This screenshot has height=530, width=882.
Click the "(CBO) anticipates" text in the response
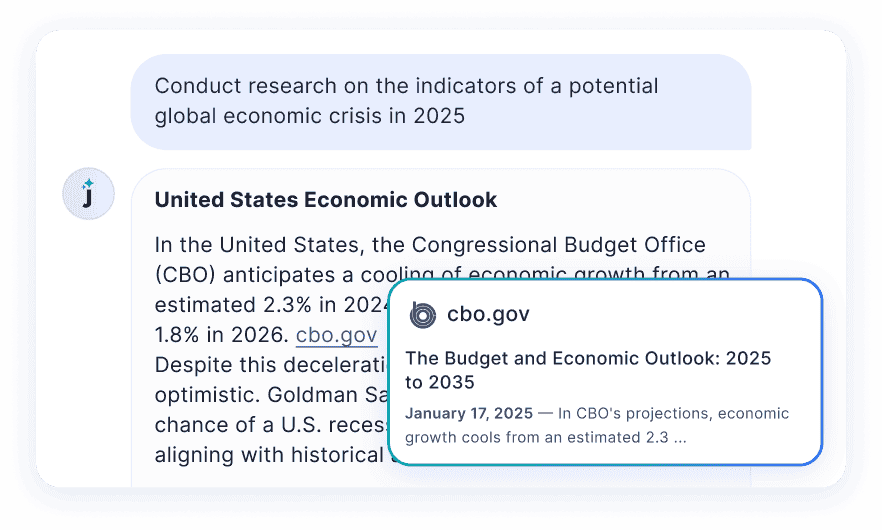pyautogui.click(x=248, y=275)
